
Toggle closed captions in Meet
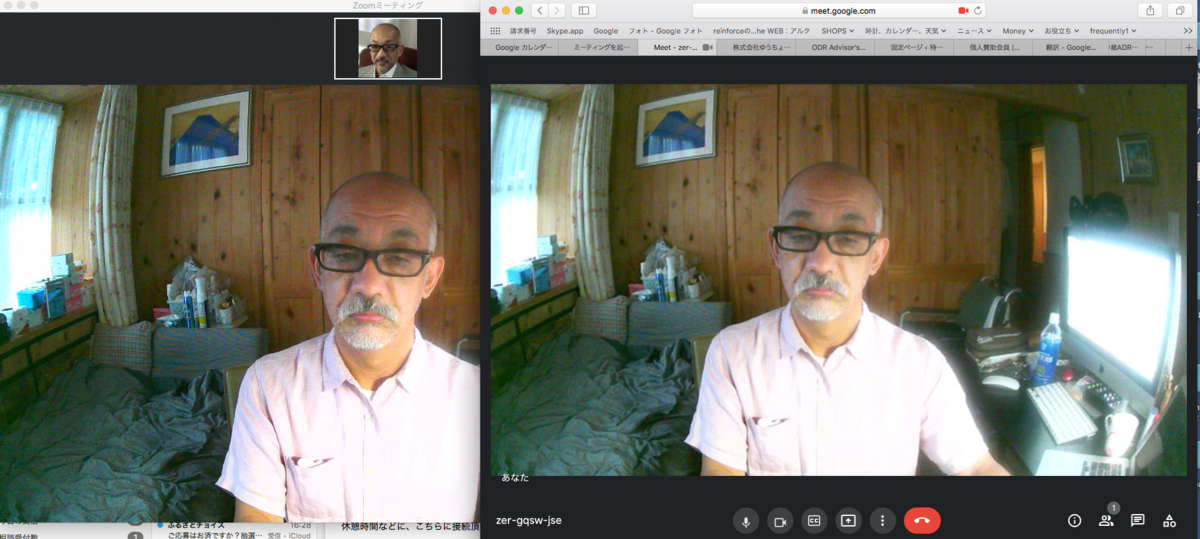coord(814,520)
